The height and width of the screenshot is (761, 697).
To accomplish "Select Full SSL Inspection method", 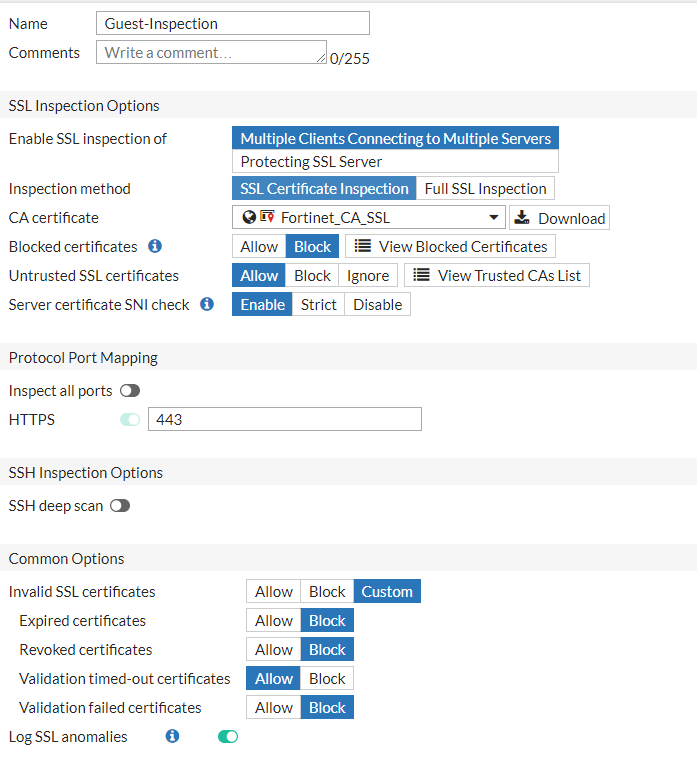I will [485, 188].
